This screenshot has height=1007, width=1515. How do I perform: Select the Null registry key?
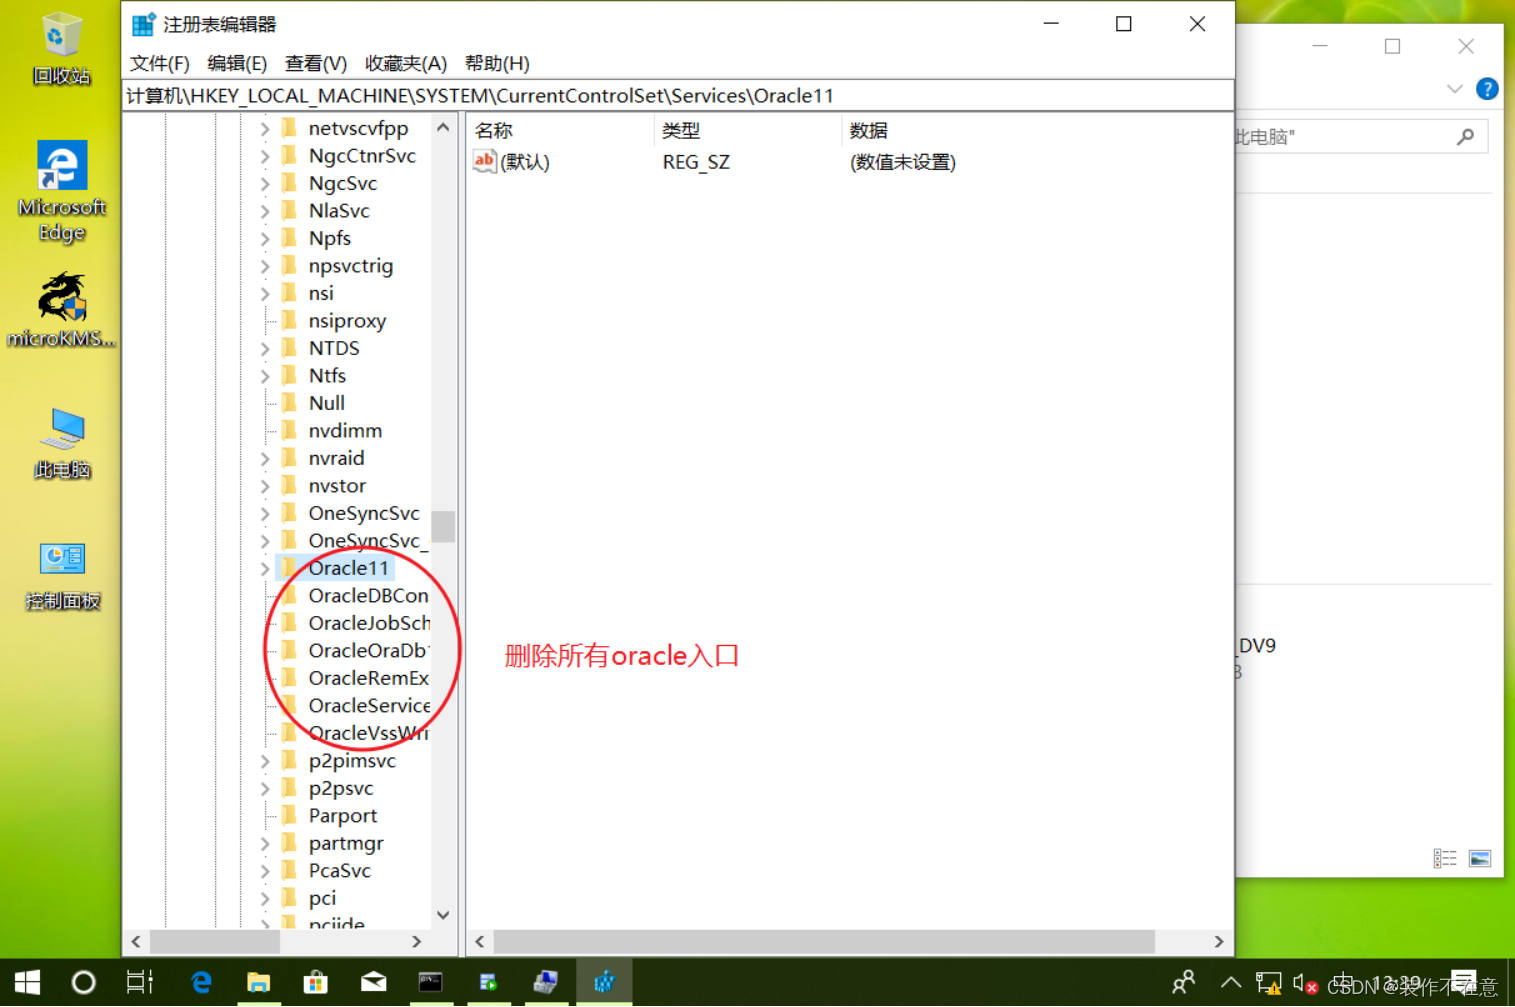point(326,403)
